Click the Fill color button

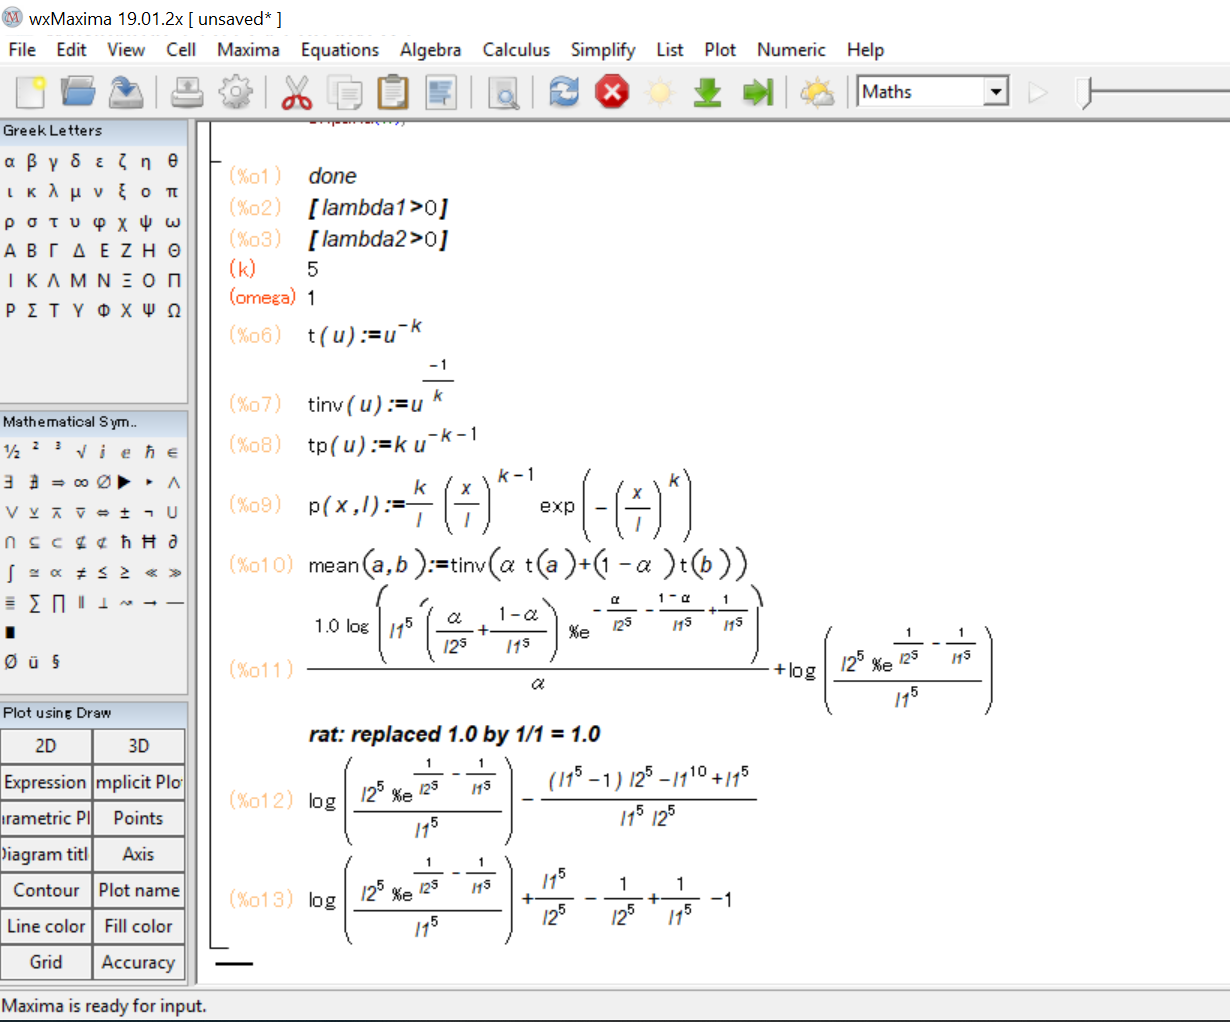click(x=139, y=926)
